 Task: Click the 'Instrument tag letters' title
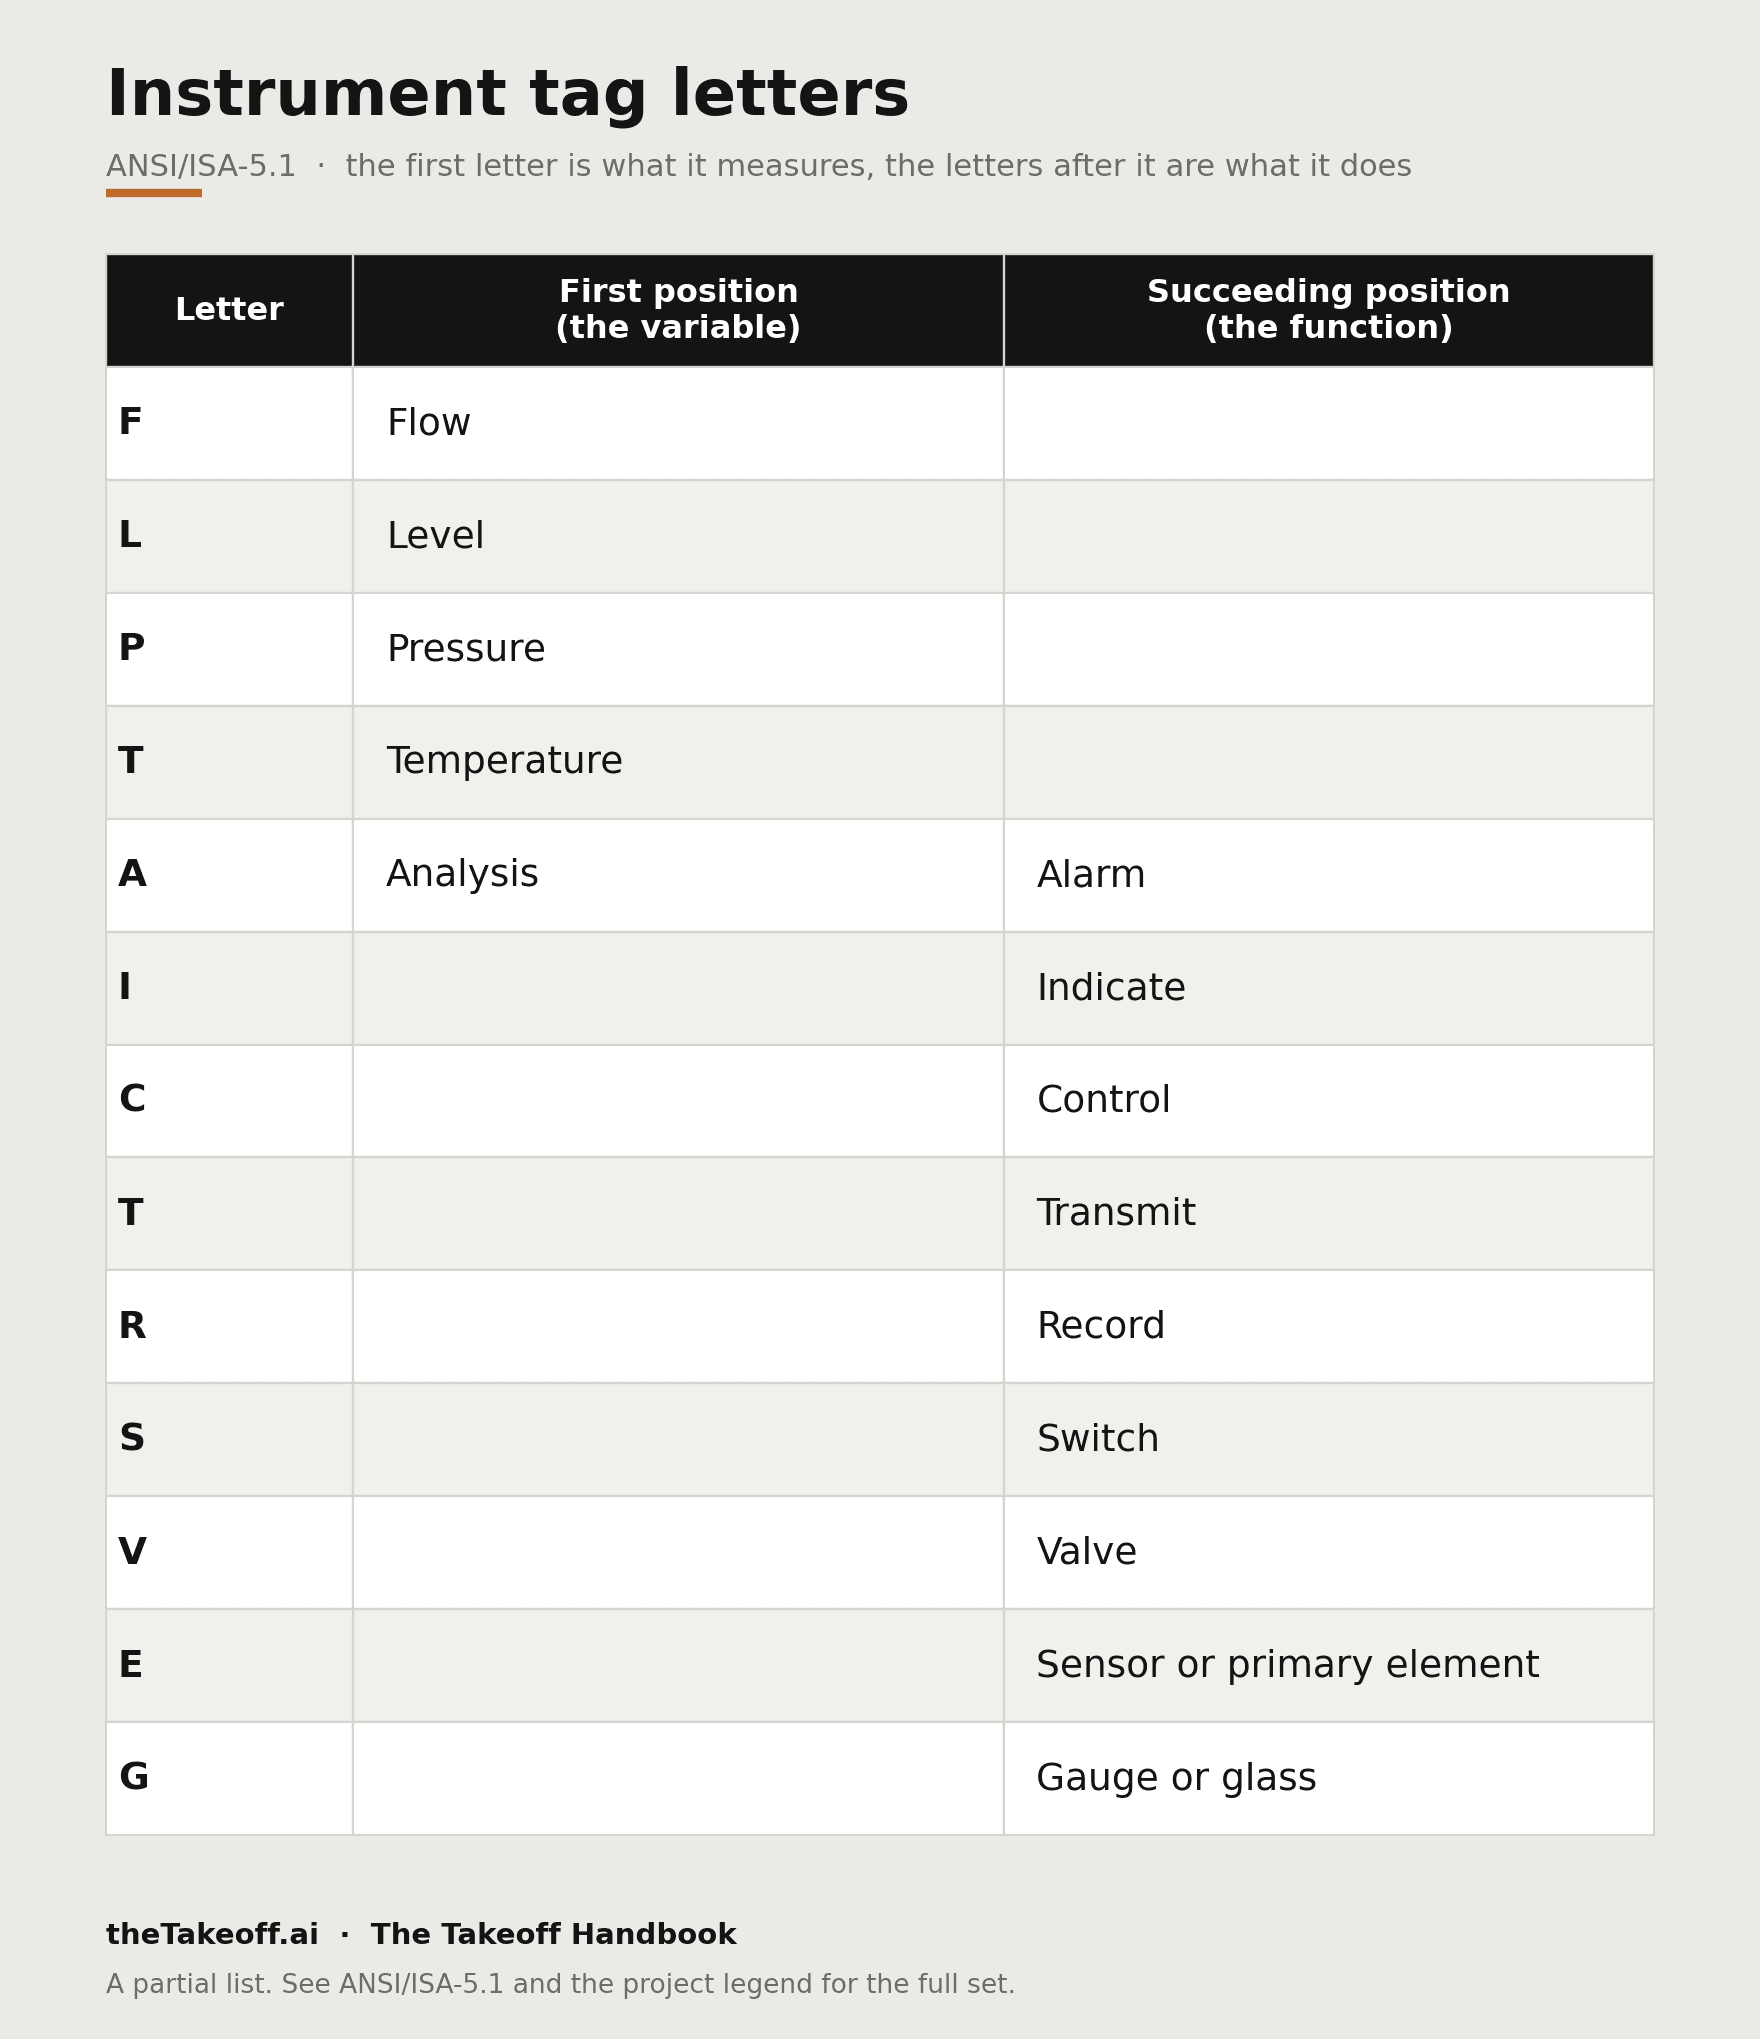[x=507, y=96]
